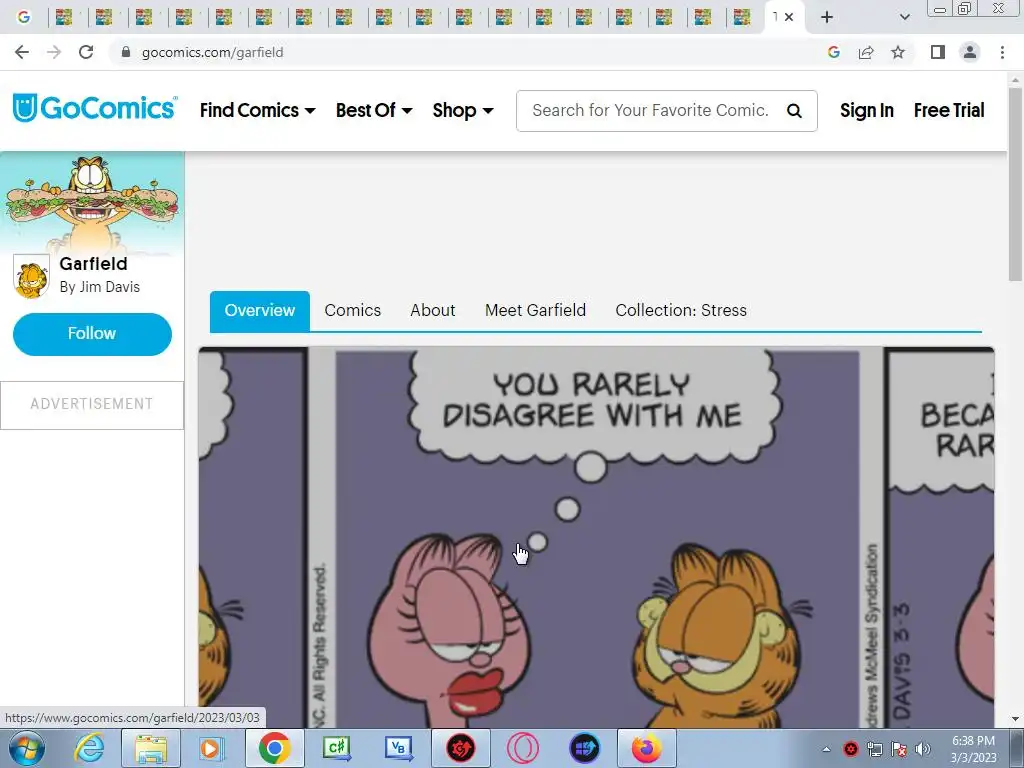Open the Chrome profile menu
Screen dimensions: 1024x768
[970, 52]
